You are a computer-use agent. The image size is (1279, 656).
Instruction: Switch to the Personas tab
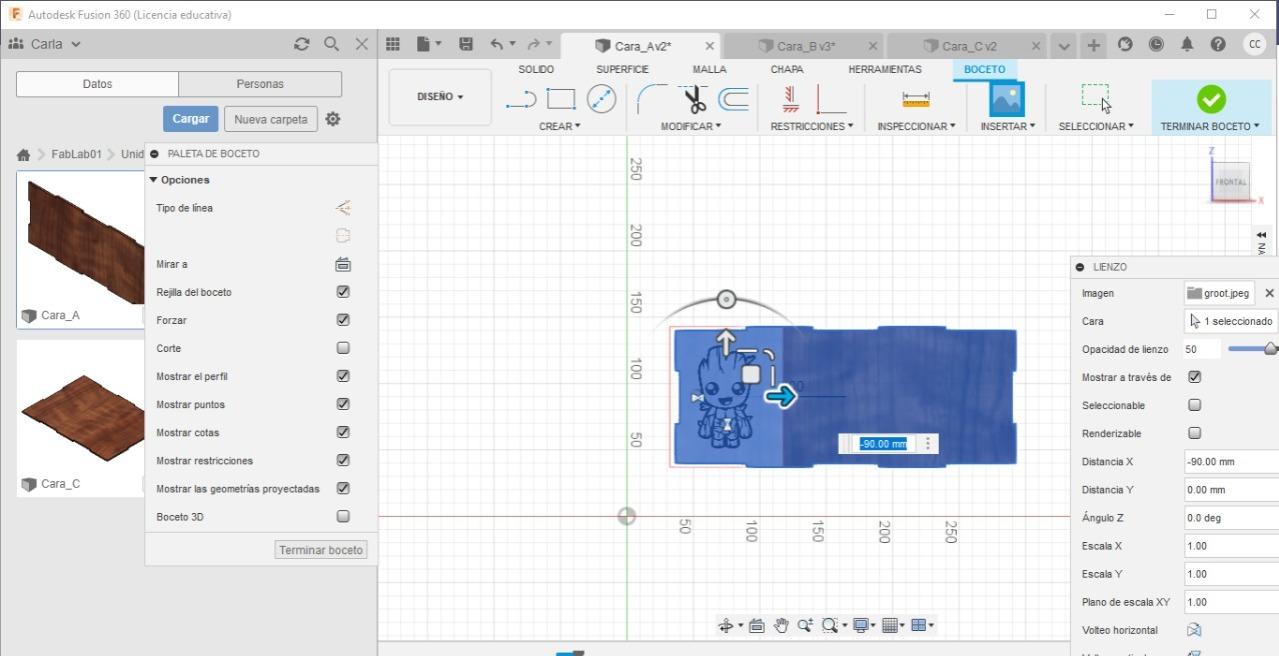(260, 84)
